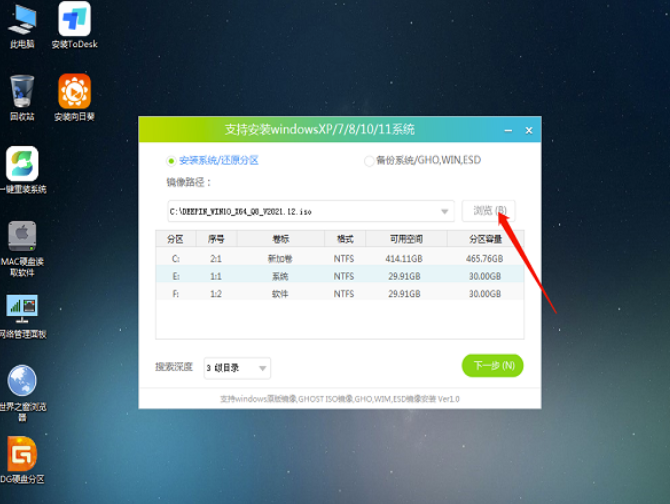Click the 系统 volume label cell
Screen dimensions: 670x504
[x=280, y=276]
